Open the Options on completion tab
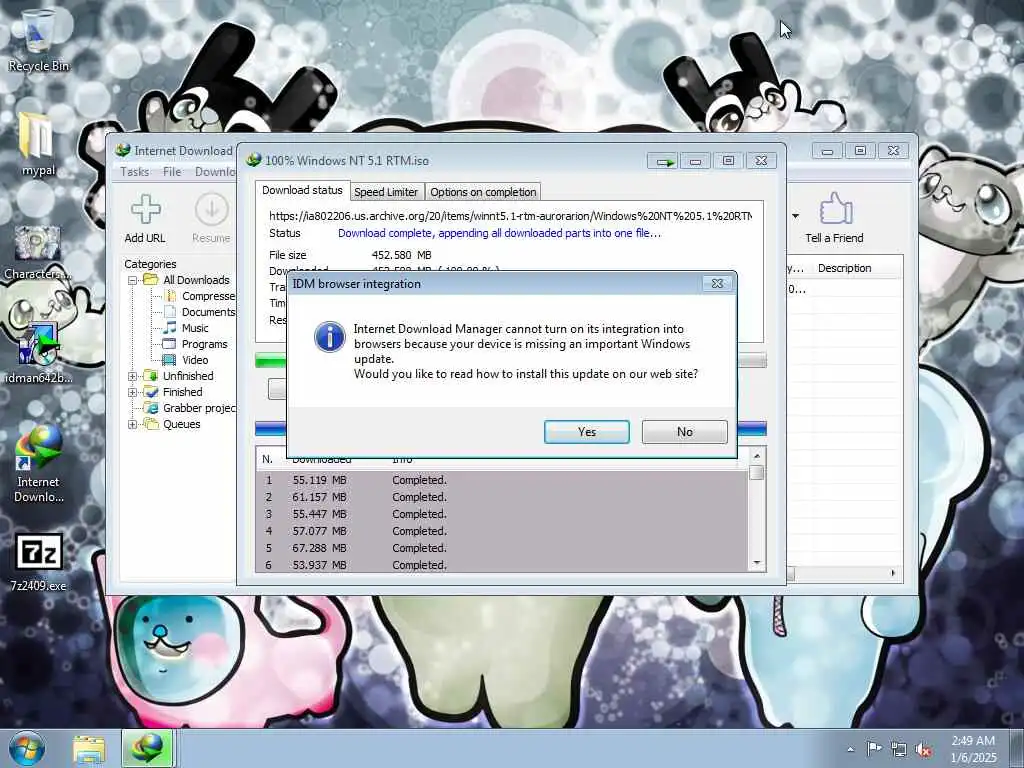 pyautogui.click(x=483, y=192)
